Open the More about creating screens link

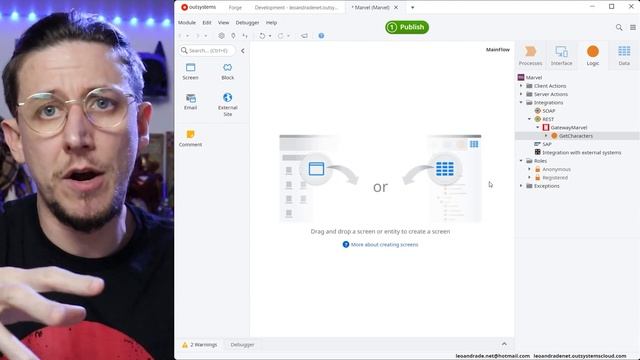pyautogui.click(x=380, y=244)
